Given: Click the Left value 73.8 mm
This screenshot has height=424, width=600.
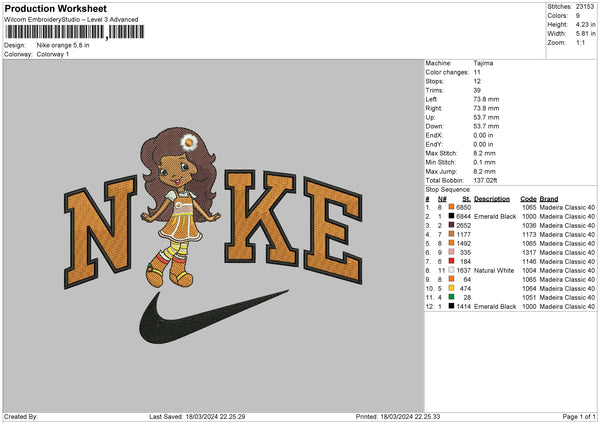Looking at the screenshot, I should click(x=486, y=99).
